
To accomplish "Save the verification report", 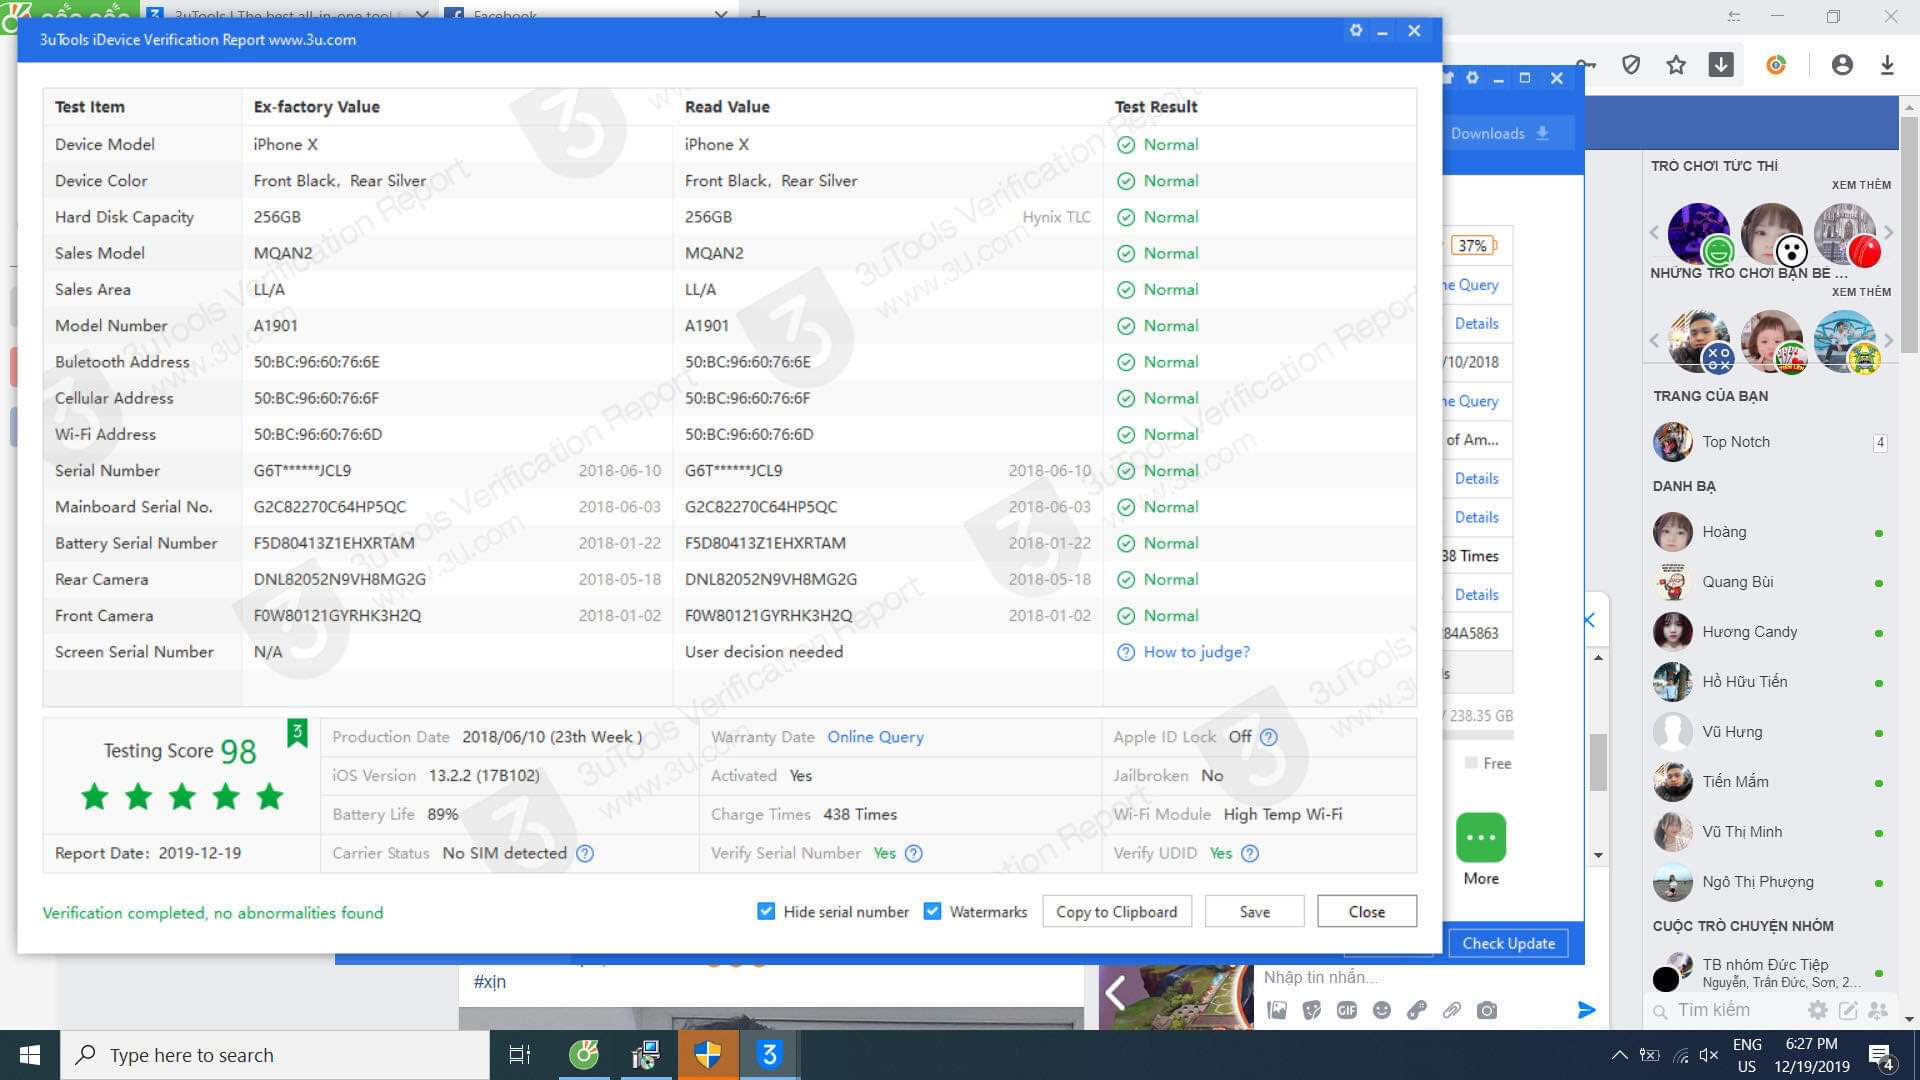I will [x=1254, y=911].
